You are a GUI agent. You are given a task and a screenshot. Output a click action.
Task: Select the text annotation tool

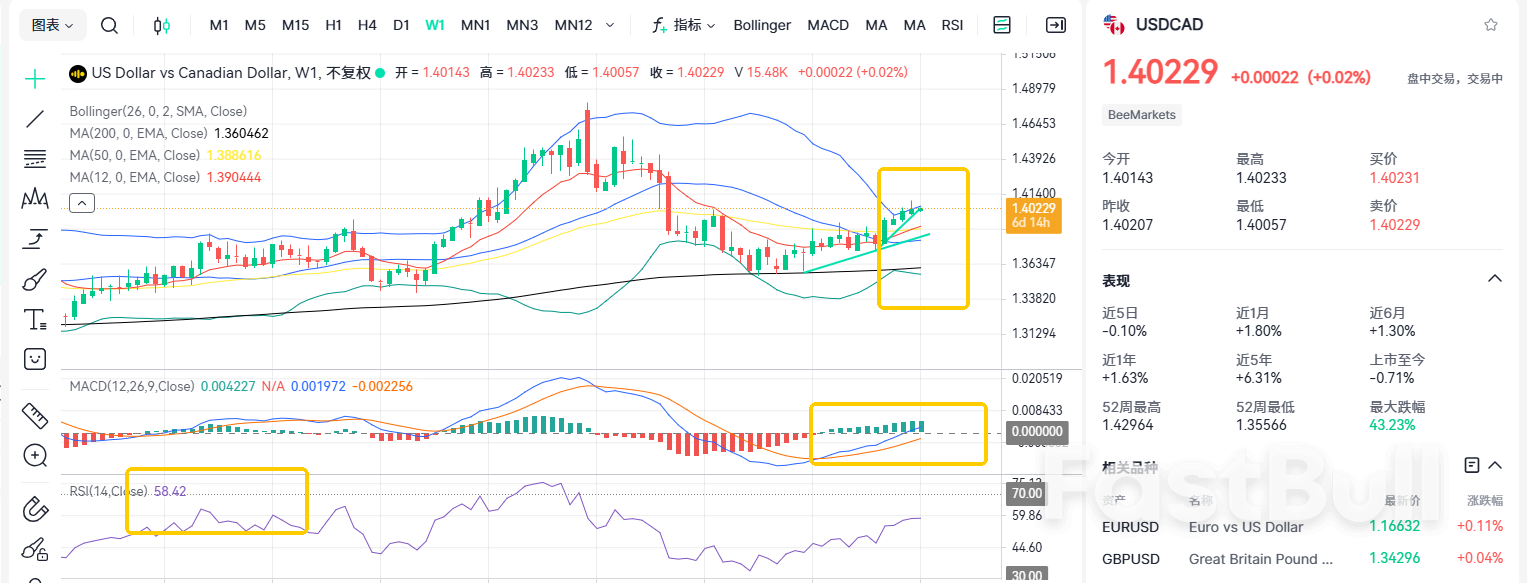35,320
